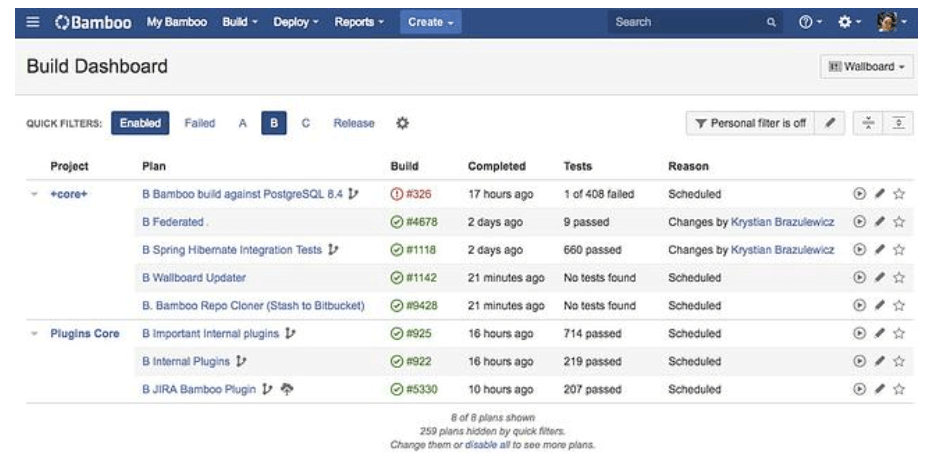Open build #5330
Image resolution: width=926 pixels, height=472 pixels.
422,389
